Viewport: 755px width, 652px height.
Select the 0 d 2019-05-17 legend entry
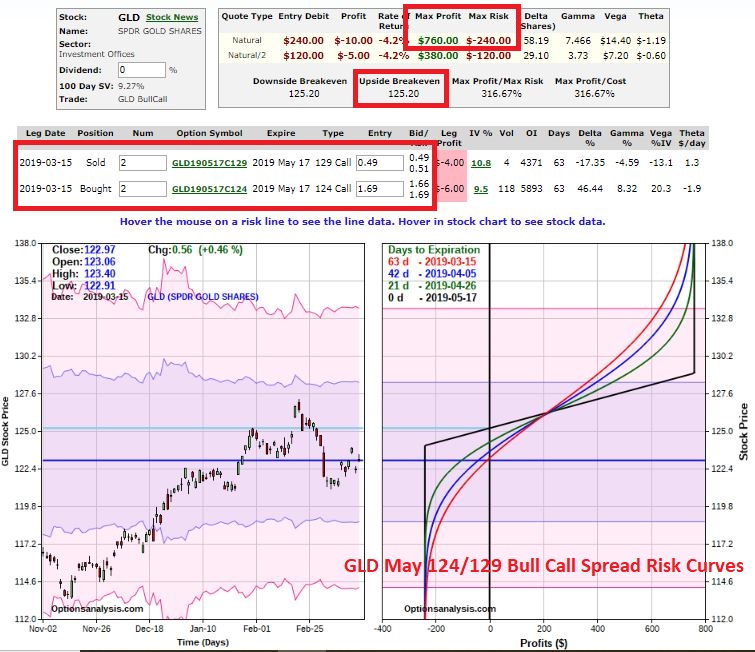tap(432, 298)
